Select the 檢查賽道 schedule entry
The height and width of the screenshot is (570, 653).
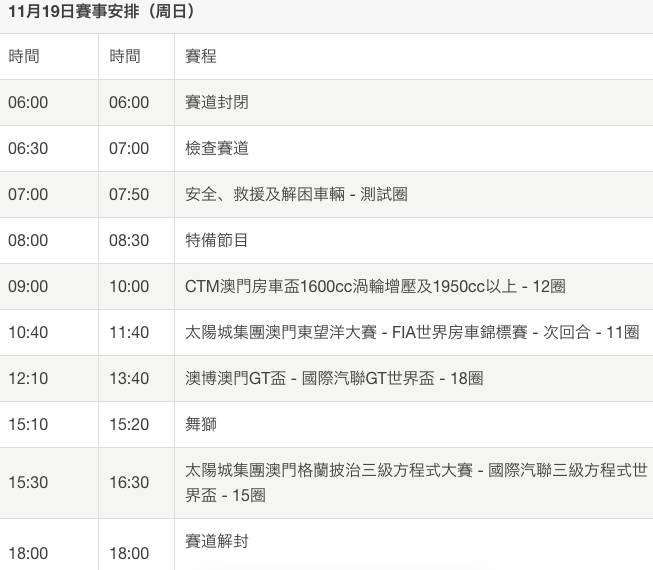coord(217,148)
